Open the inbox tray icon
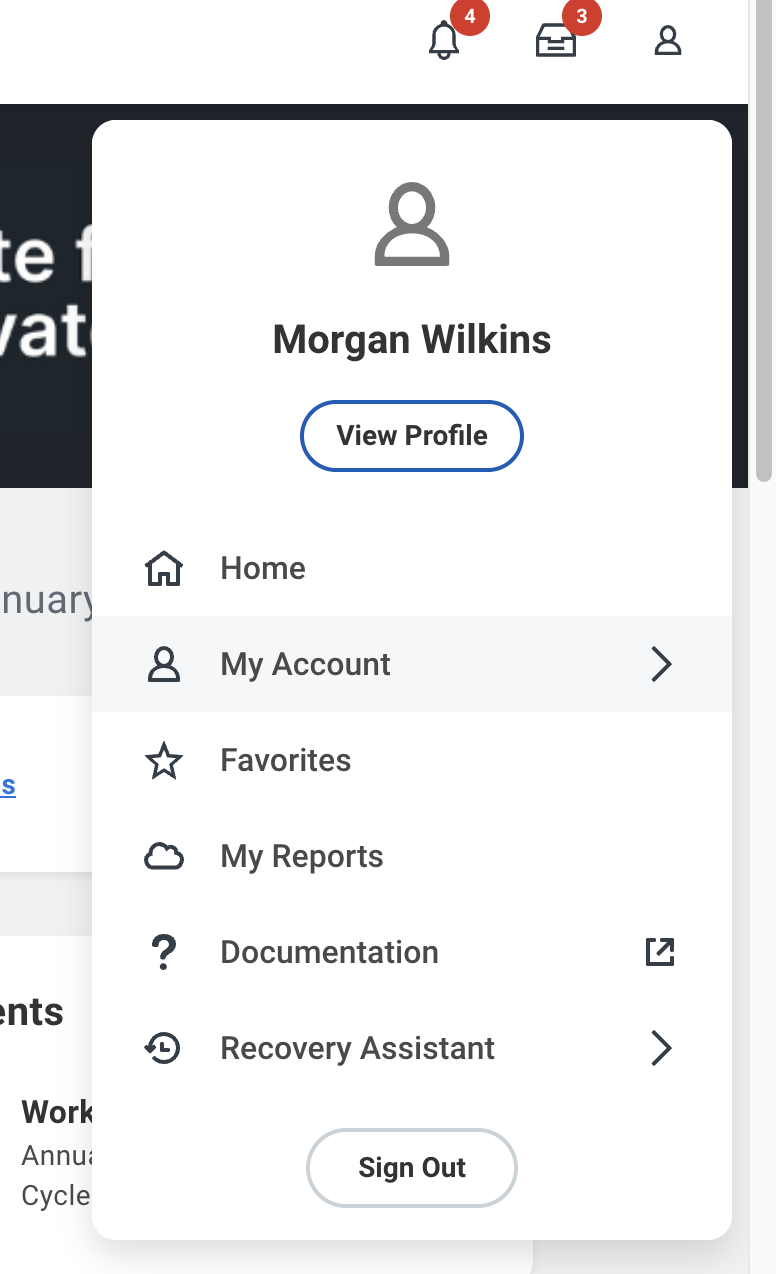Image resolution: width=776 pixels, height=1274 pixels. point(556,41)
